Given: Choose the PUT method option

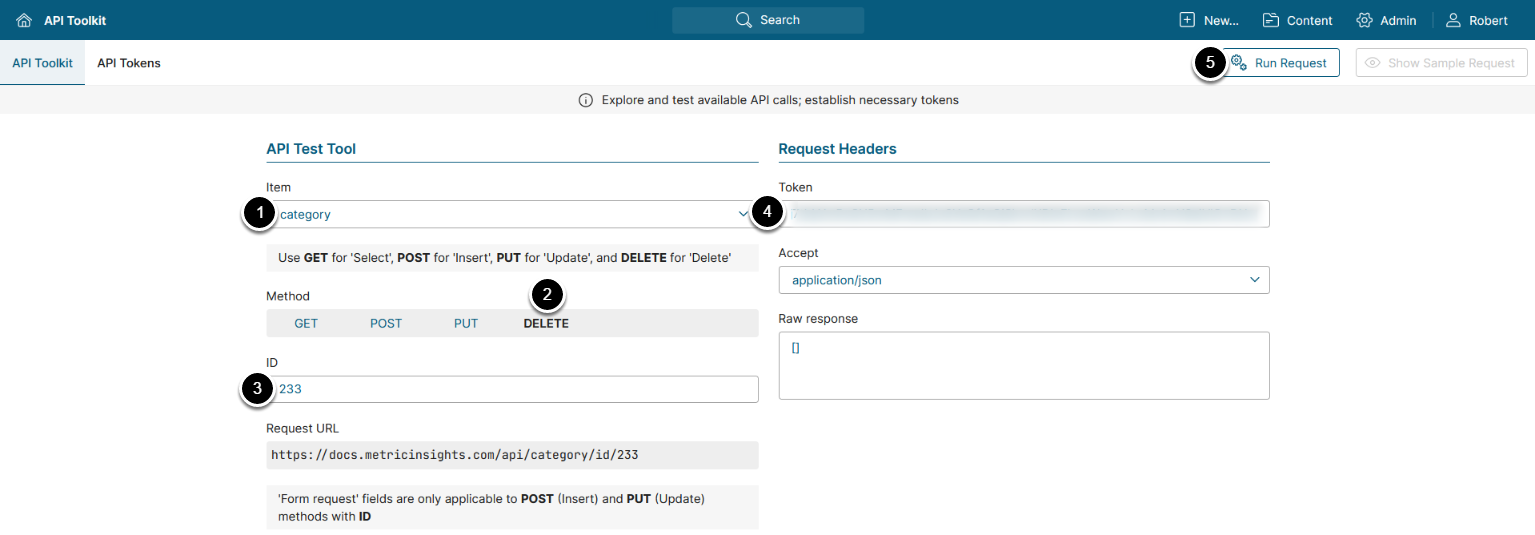Looking at the screenshot, I should pos(466,323).
